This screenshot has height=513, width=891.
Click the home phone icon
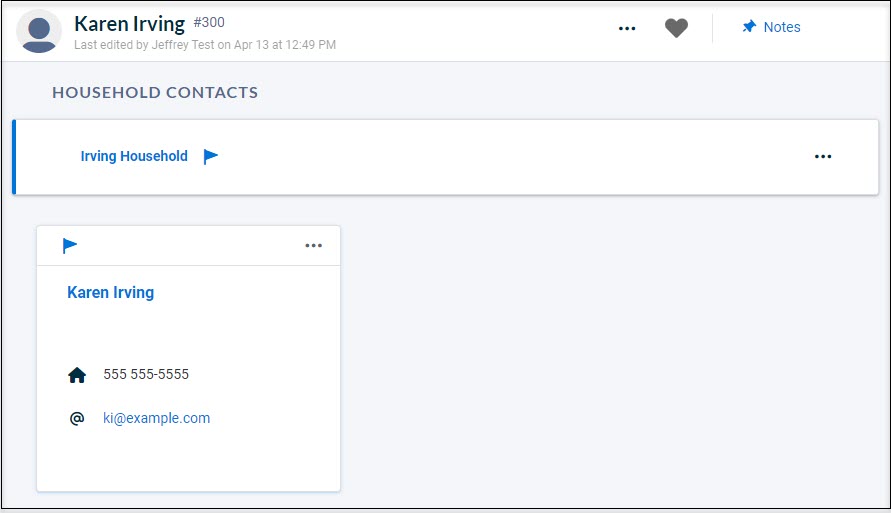coord(77,375)
